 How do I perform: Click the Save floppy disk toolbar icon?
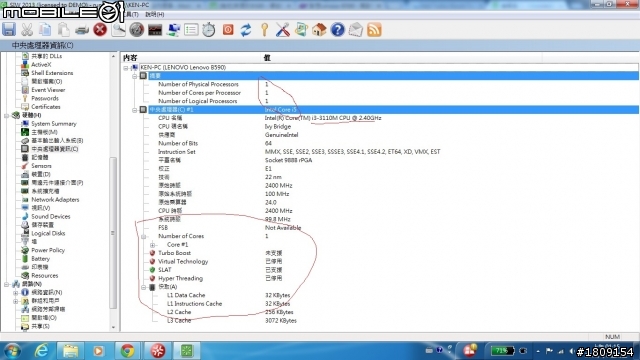(x=9, y=30)
